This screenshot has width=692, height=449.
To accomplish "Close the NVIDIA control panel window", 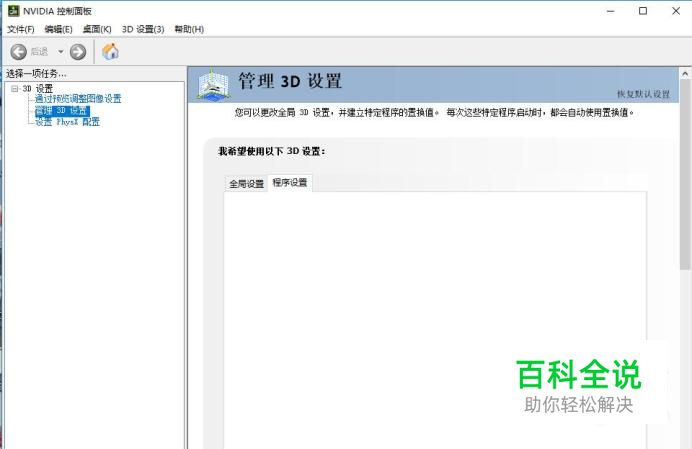I will (676, 11).
